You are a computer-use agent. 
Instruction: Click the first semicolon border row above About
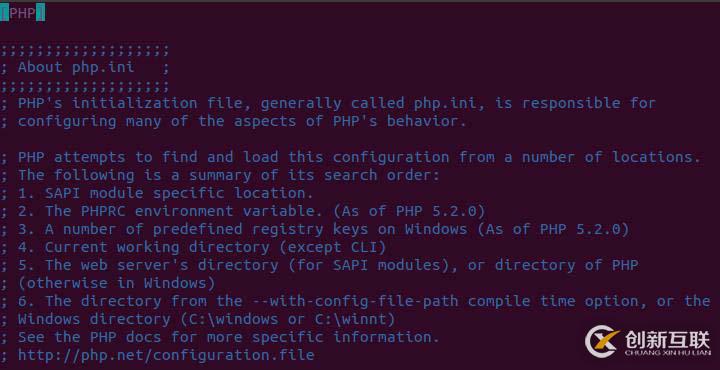(85, 49)
